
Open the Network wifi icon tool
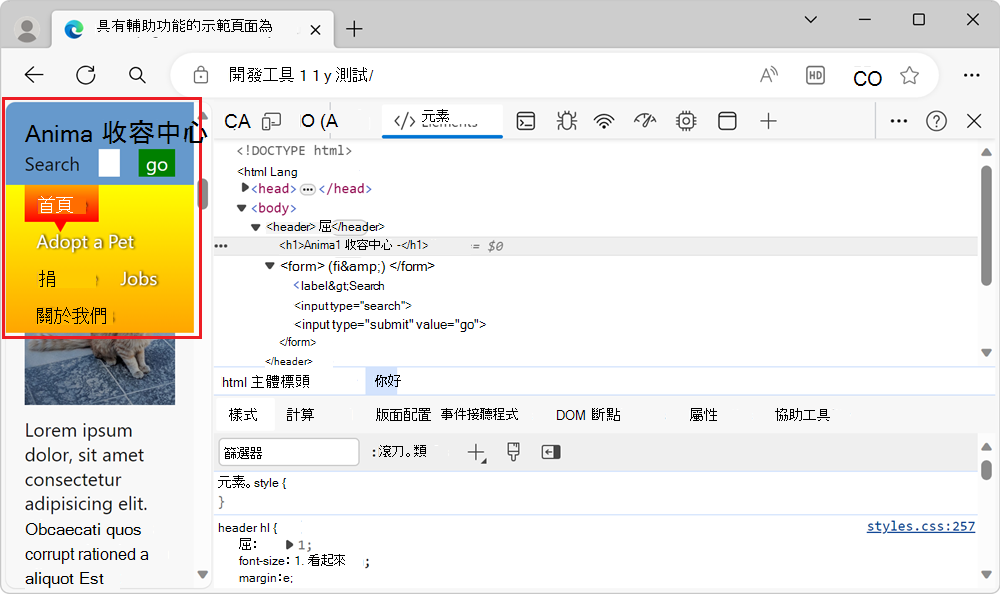[604, 121]
